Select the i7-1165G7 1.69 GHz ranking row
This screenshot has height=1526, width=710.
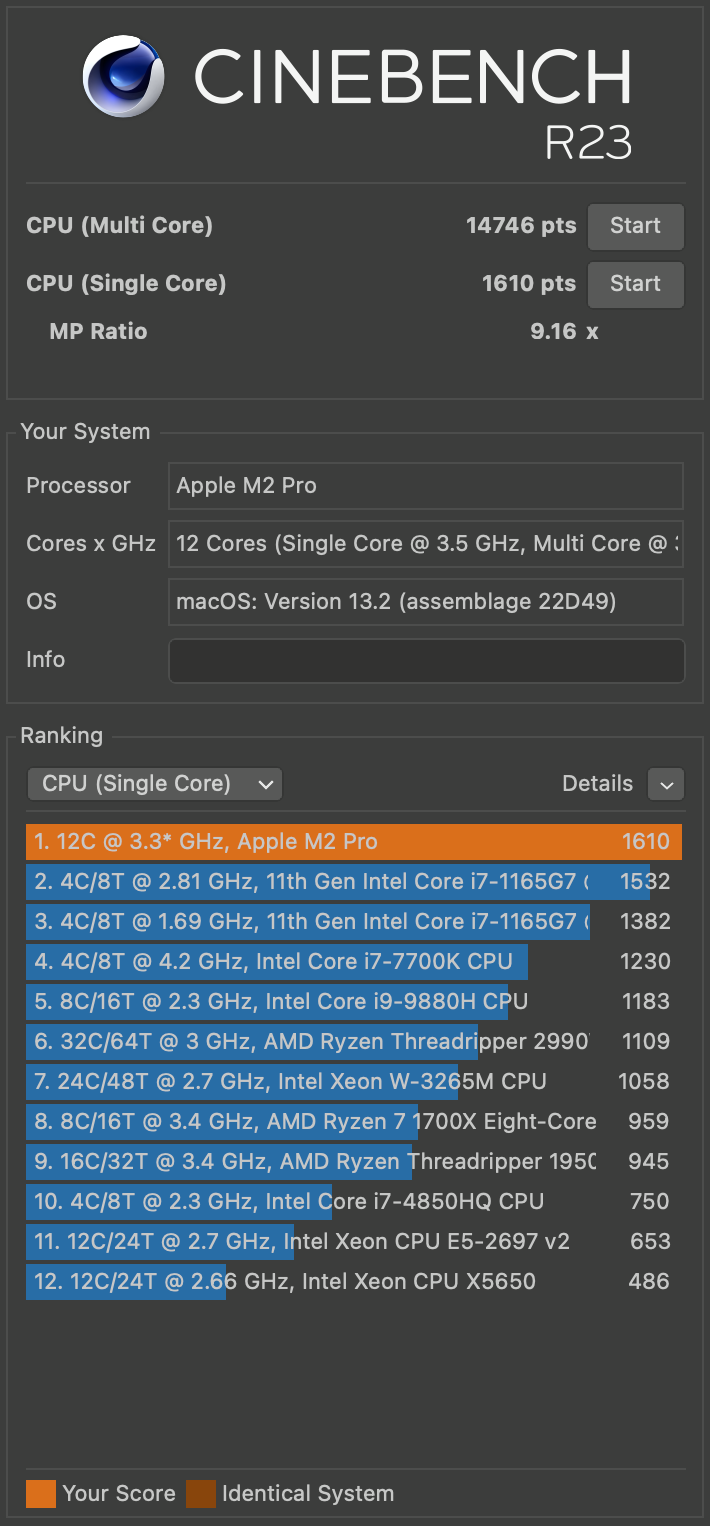tap(354, 921)
